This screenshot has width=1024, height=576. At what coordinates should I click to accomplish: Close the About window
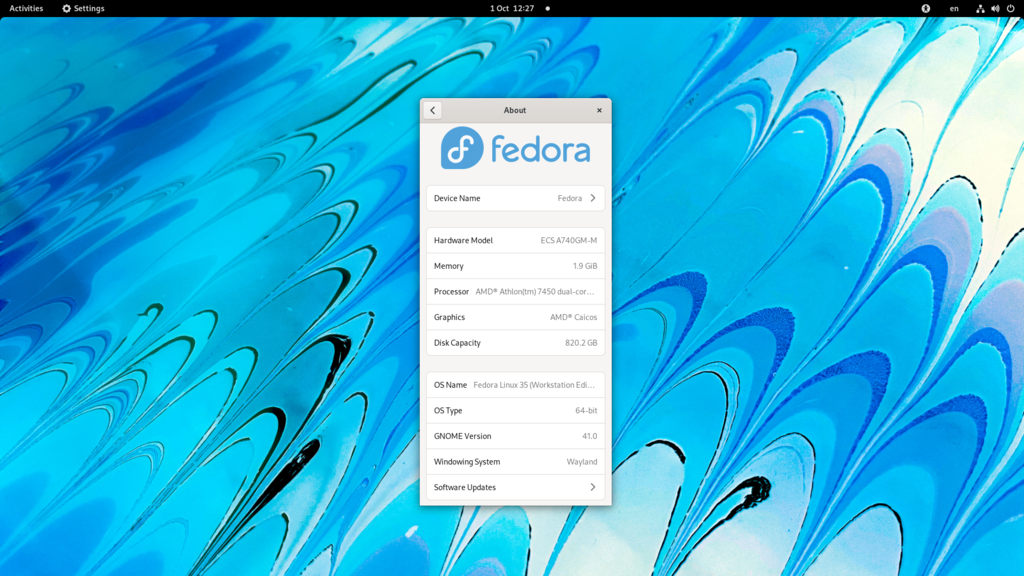coord(599,110)
